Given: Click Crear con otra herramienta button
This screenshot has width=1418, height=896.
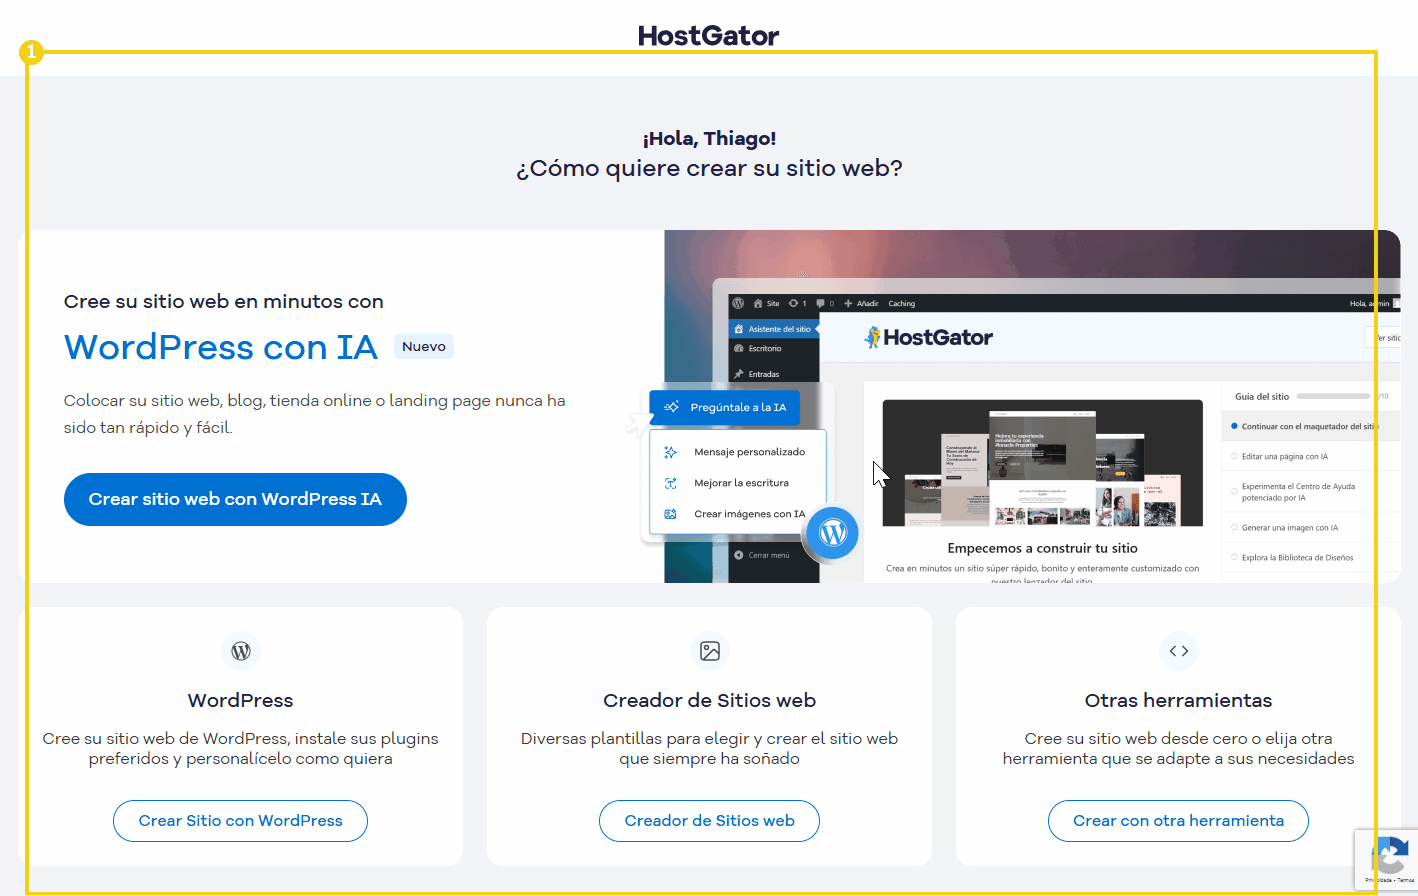Looking at the screenshot, I should point(1178,821).
